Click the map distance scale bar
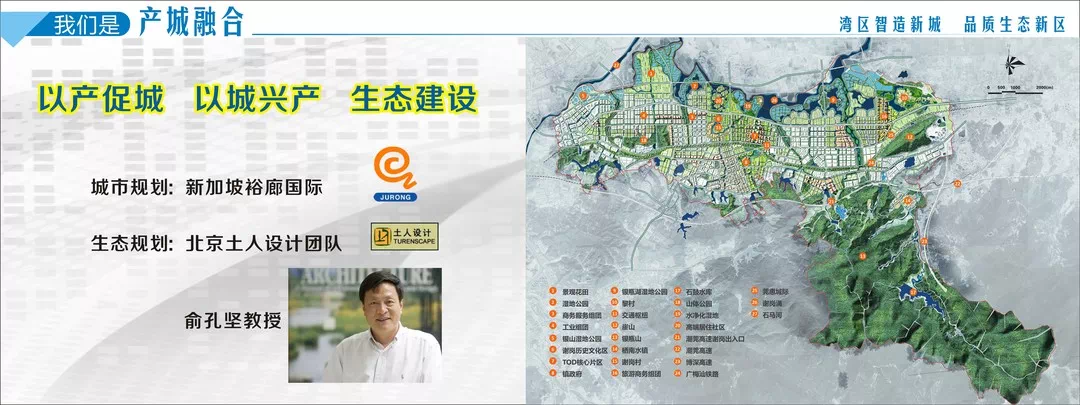 [x=1015, y=89]
